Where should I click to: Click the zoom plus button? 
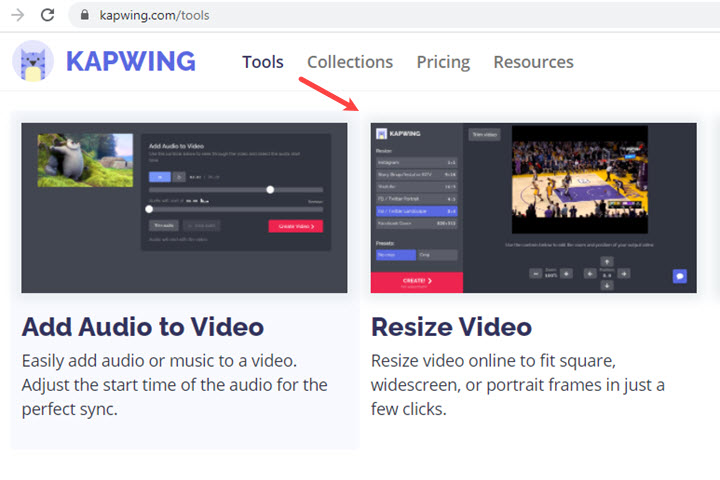click(566, 274)
